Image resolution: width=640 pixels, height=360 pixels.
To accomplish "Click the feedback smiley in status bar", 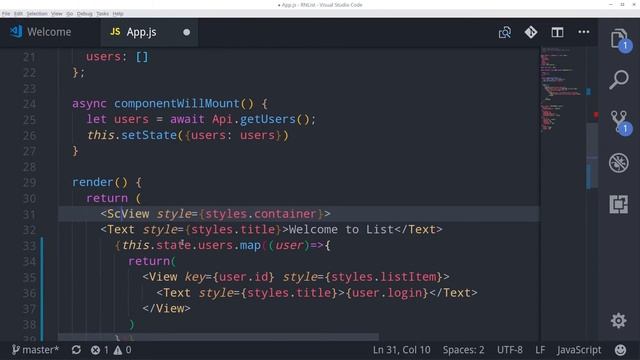I will 620,350.
